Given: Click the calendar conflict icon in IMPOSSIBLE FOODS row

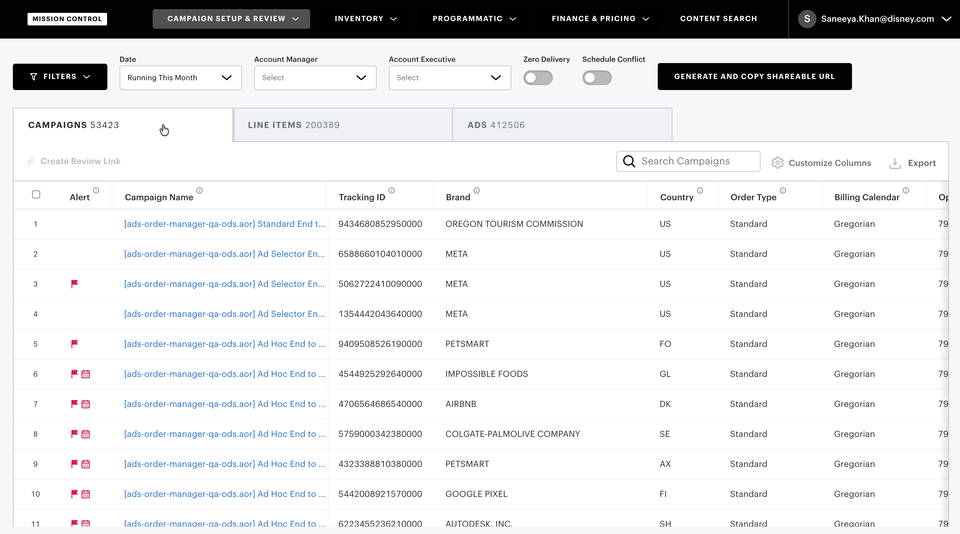Looking at the screenshot, I should [86, 374].
